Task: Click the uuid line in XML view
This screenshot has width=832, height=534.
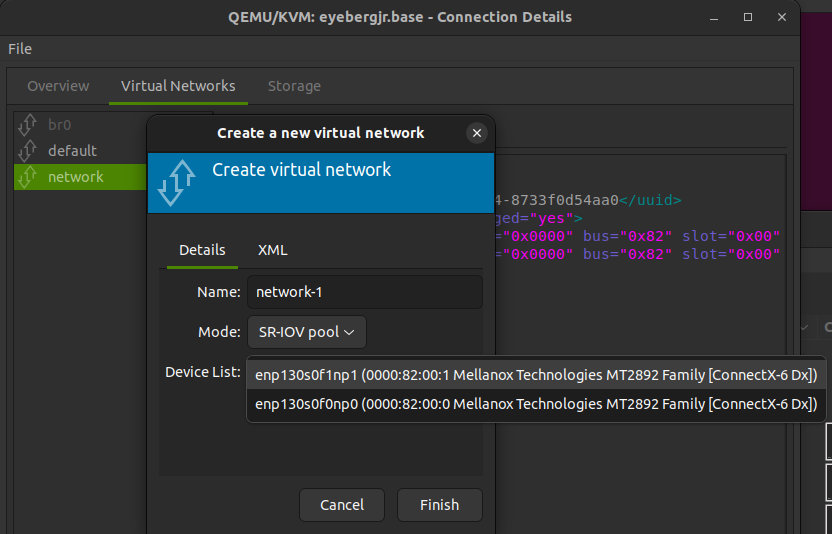Action: [x=588, y=200]
